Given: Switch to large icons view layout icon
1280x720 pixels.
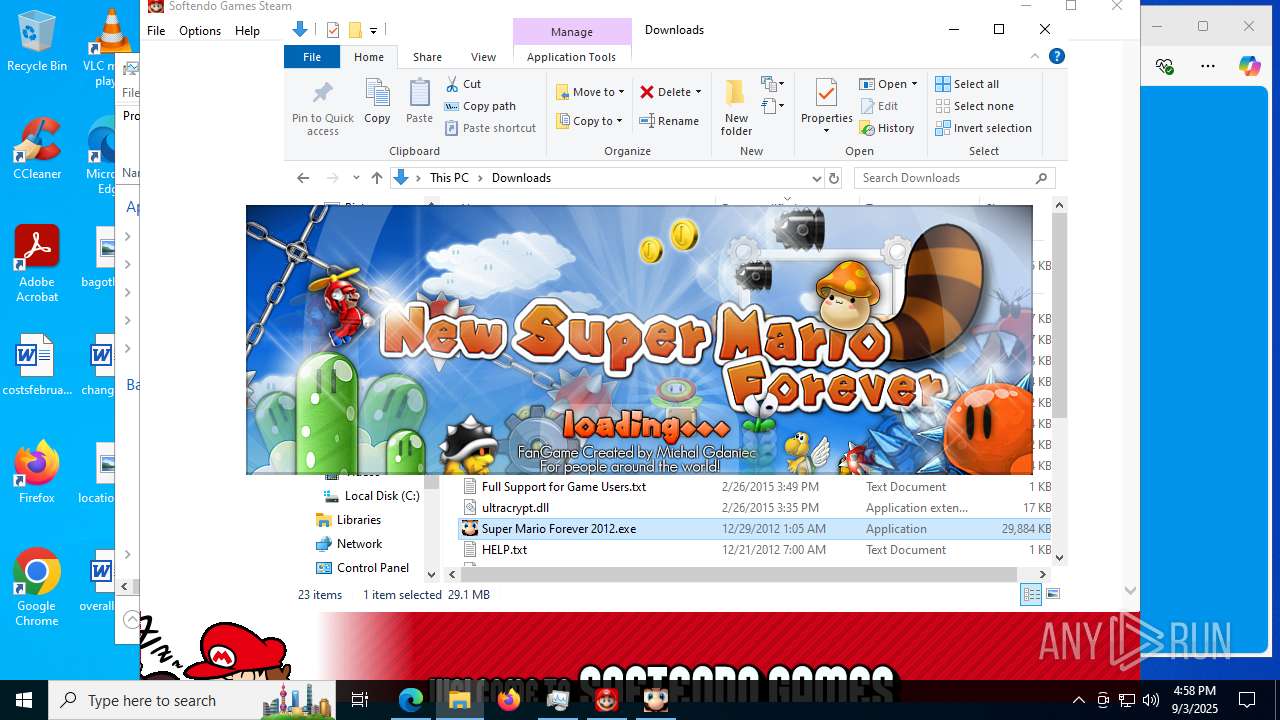Looking at the screenshot, I should pyautogui.click(x=1052, y=594).
